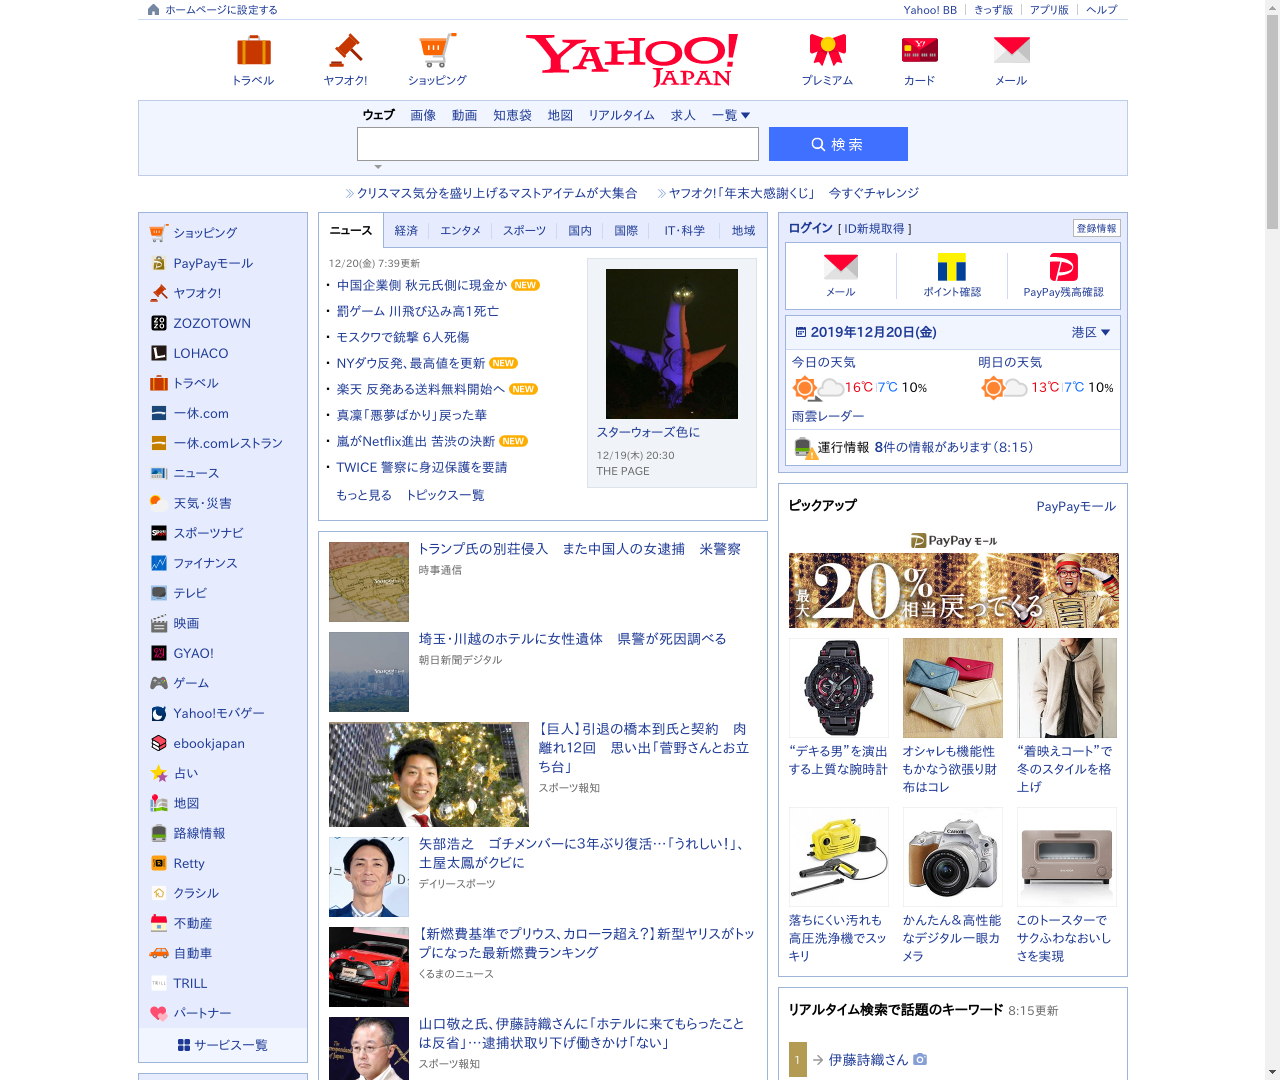Open the サービス一覧 link

click(223, 1045)
